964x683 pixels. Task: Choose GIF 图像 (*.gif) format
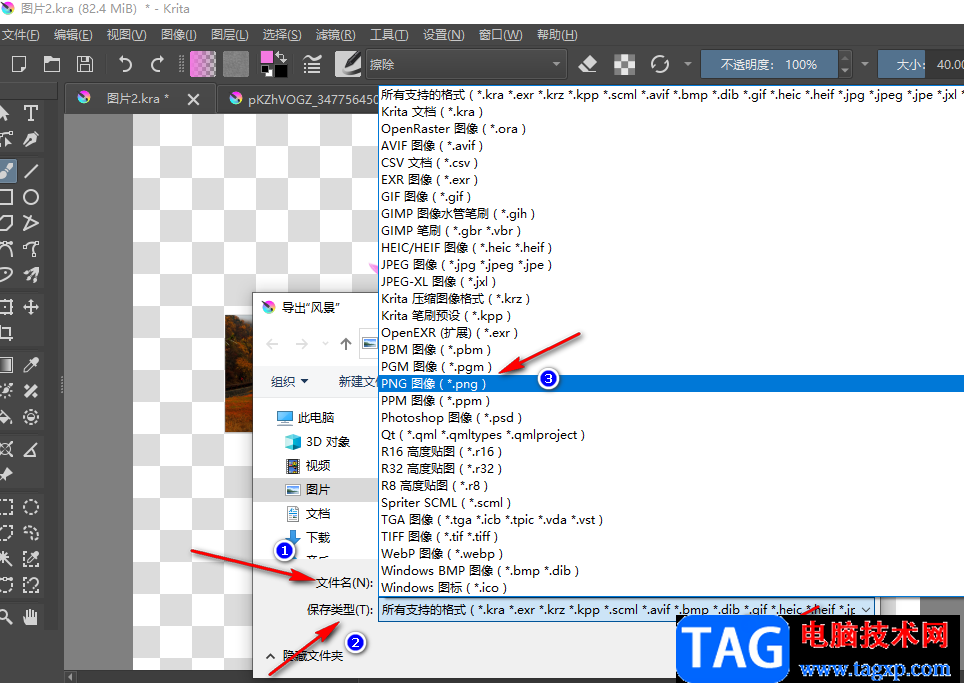coord(671,197)
